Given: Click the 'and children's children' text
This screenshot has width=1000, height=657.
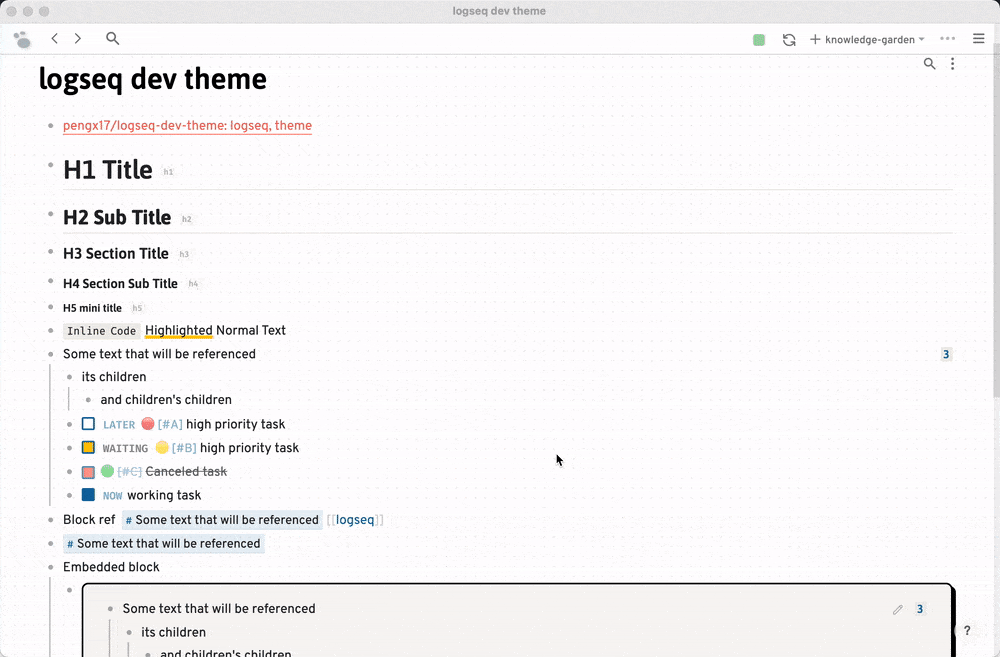Looking at the screenshot, I should point(166,400).
